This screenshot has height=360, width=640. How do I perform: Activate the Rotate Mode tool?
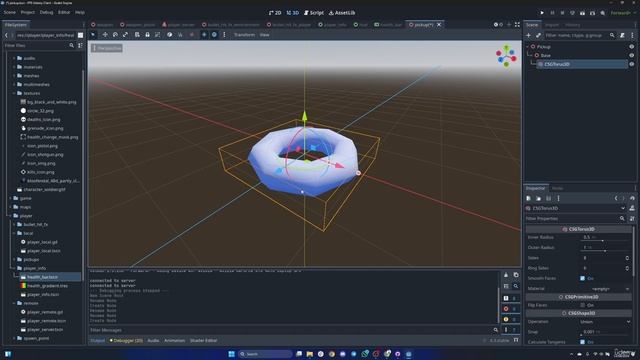(115, 35)
